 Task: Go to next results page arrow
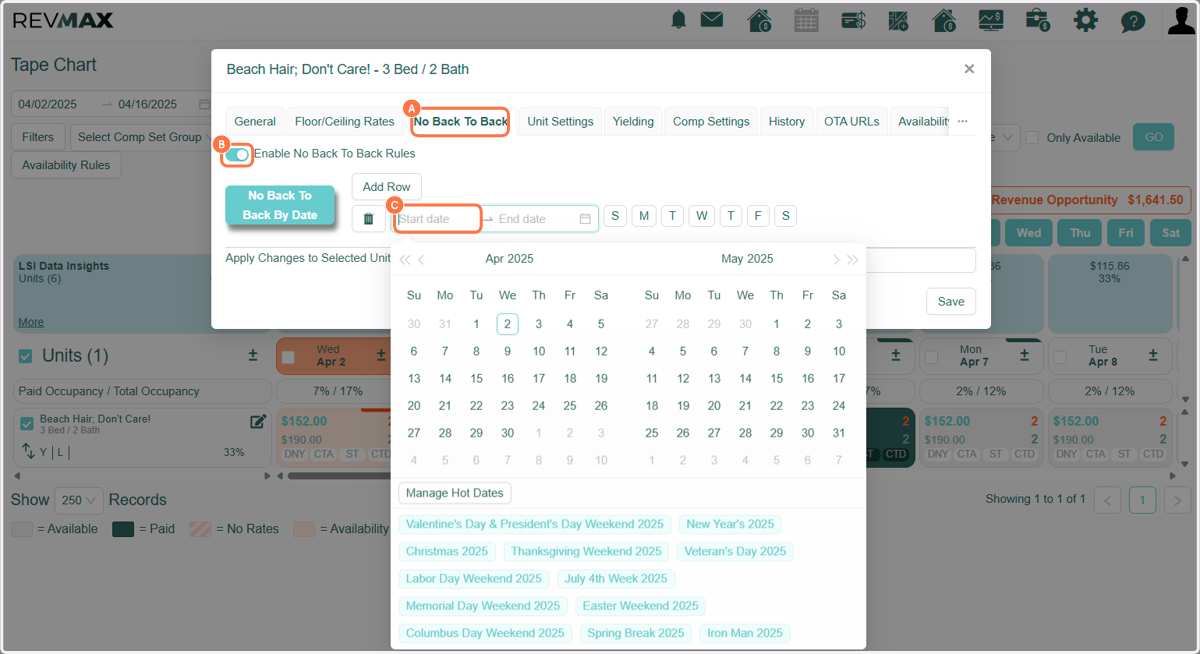tap(1177, 500)
